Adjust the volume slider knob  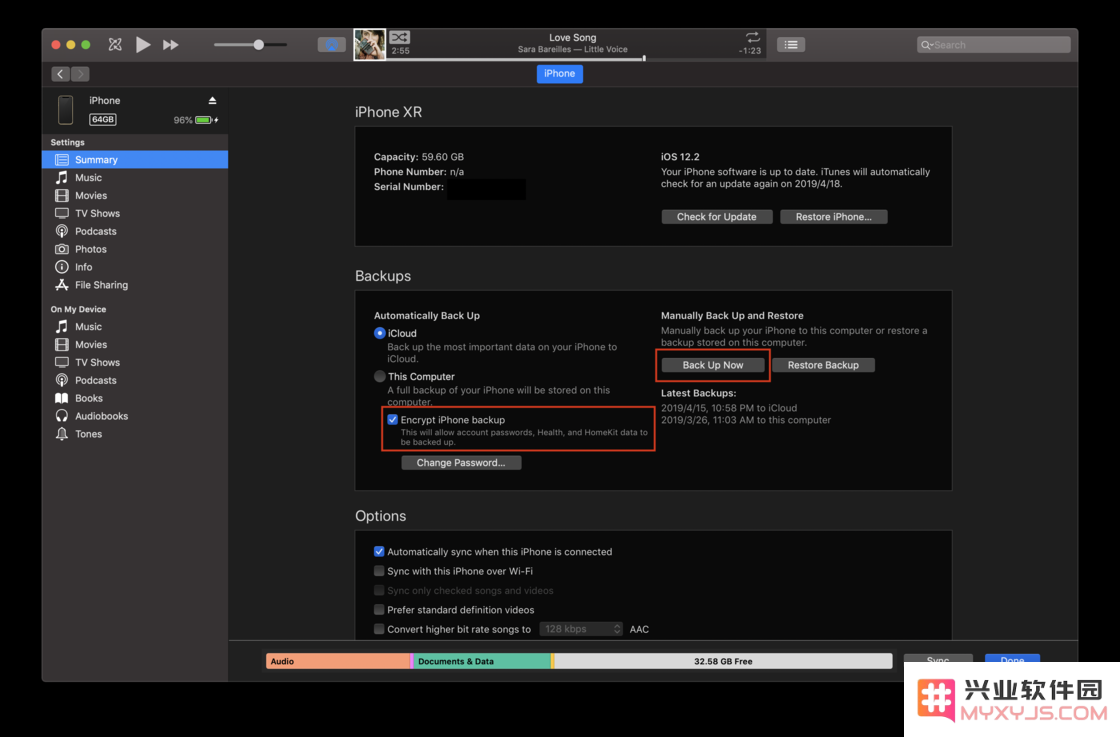(259, 44)
